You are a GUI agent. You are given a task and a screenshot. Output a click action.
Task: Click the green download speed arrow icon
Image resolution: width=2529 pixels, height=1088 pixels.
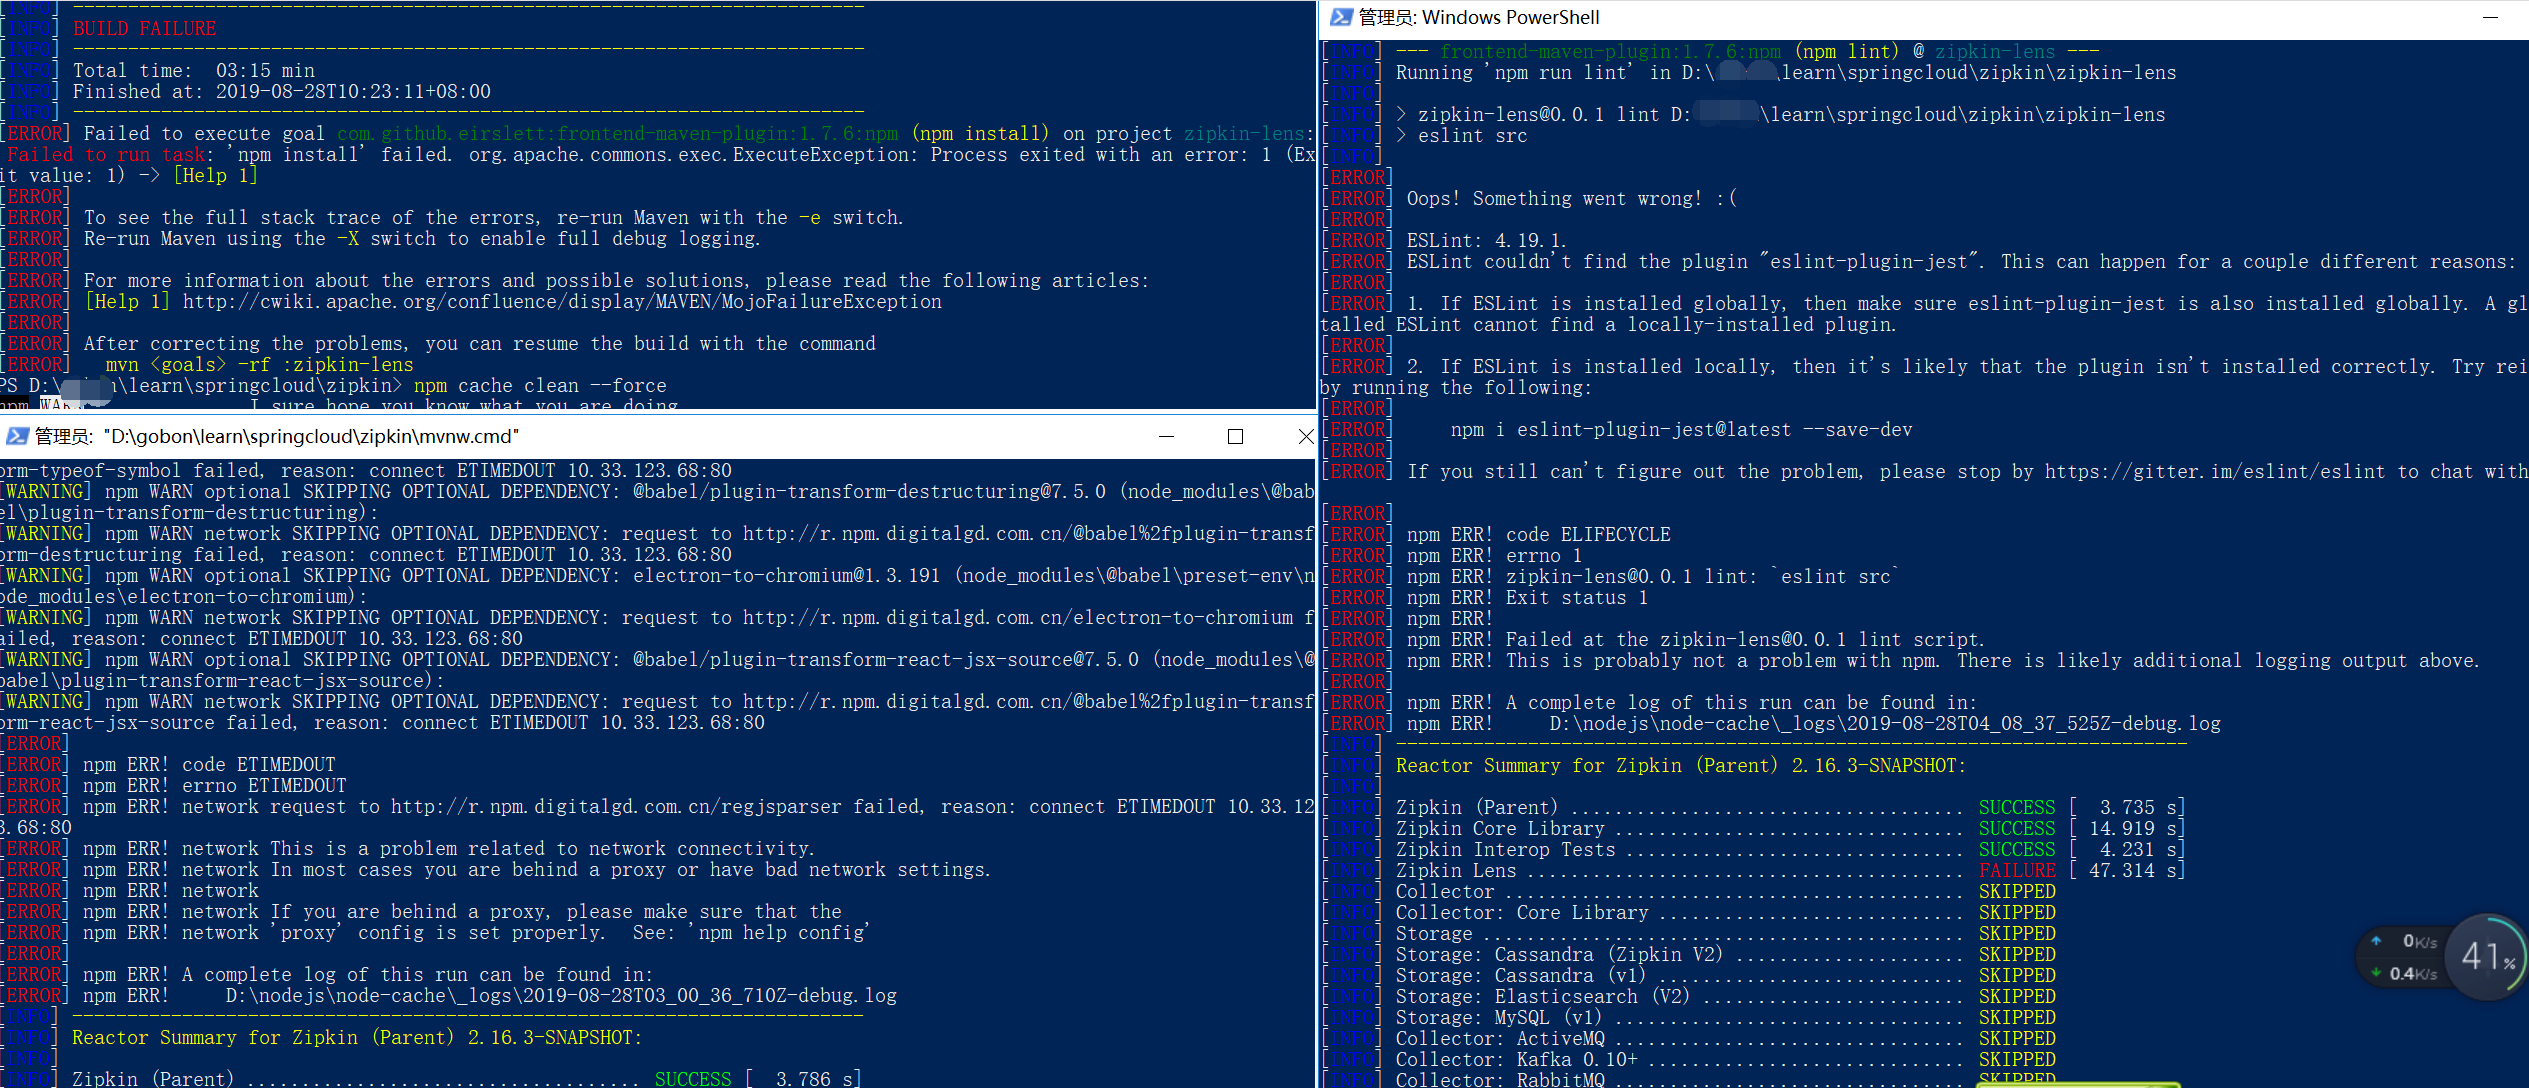click(2377, 971)
